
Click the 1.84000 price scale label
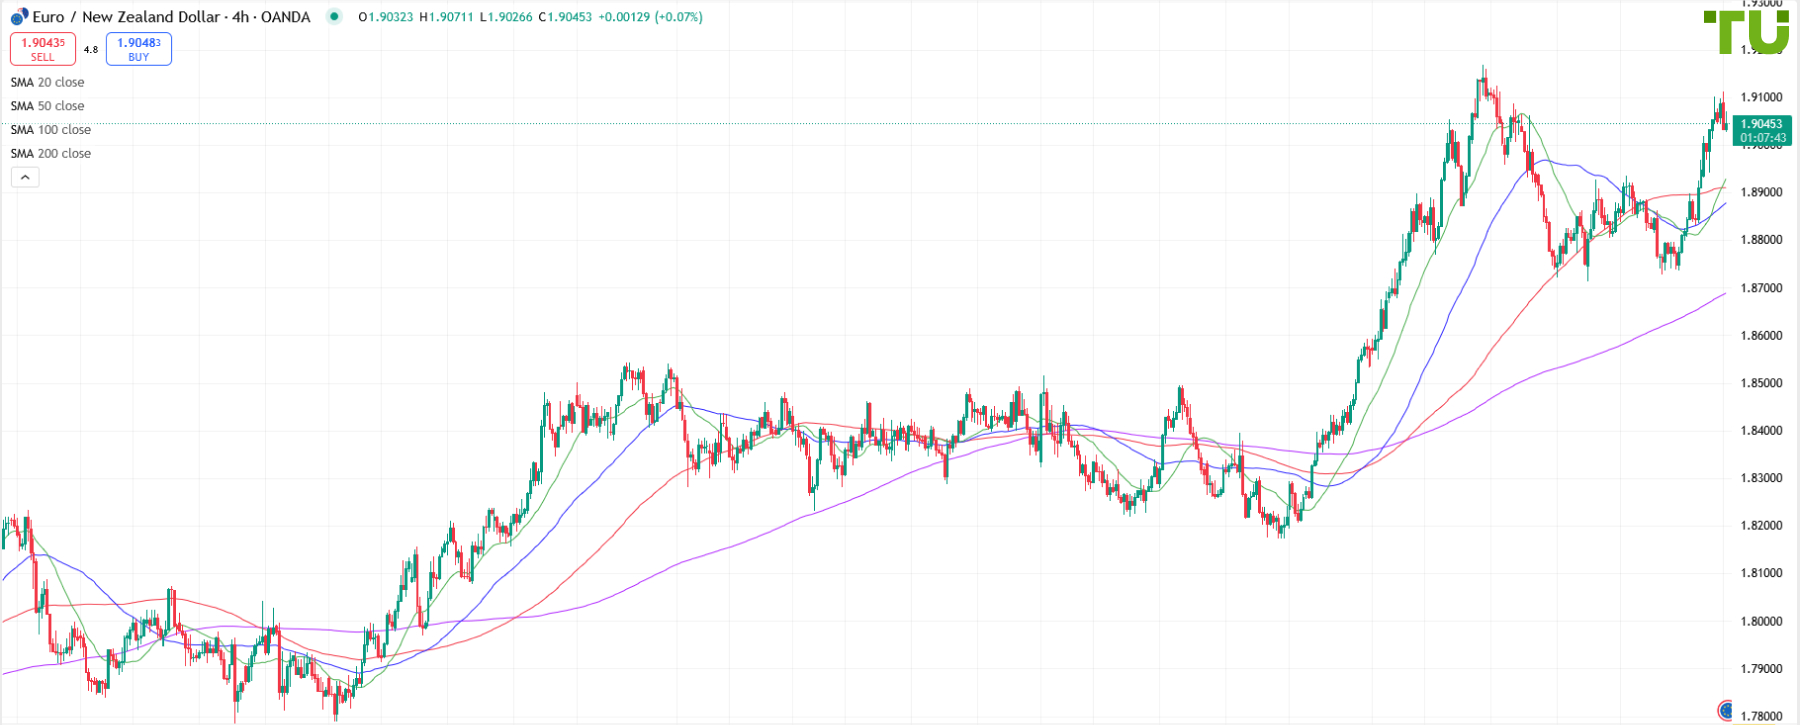[x=1762, y=431]
